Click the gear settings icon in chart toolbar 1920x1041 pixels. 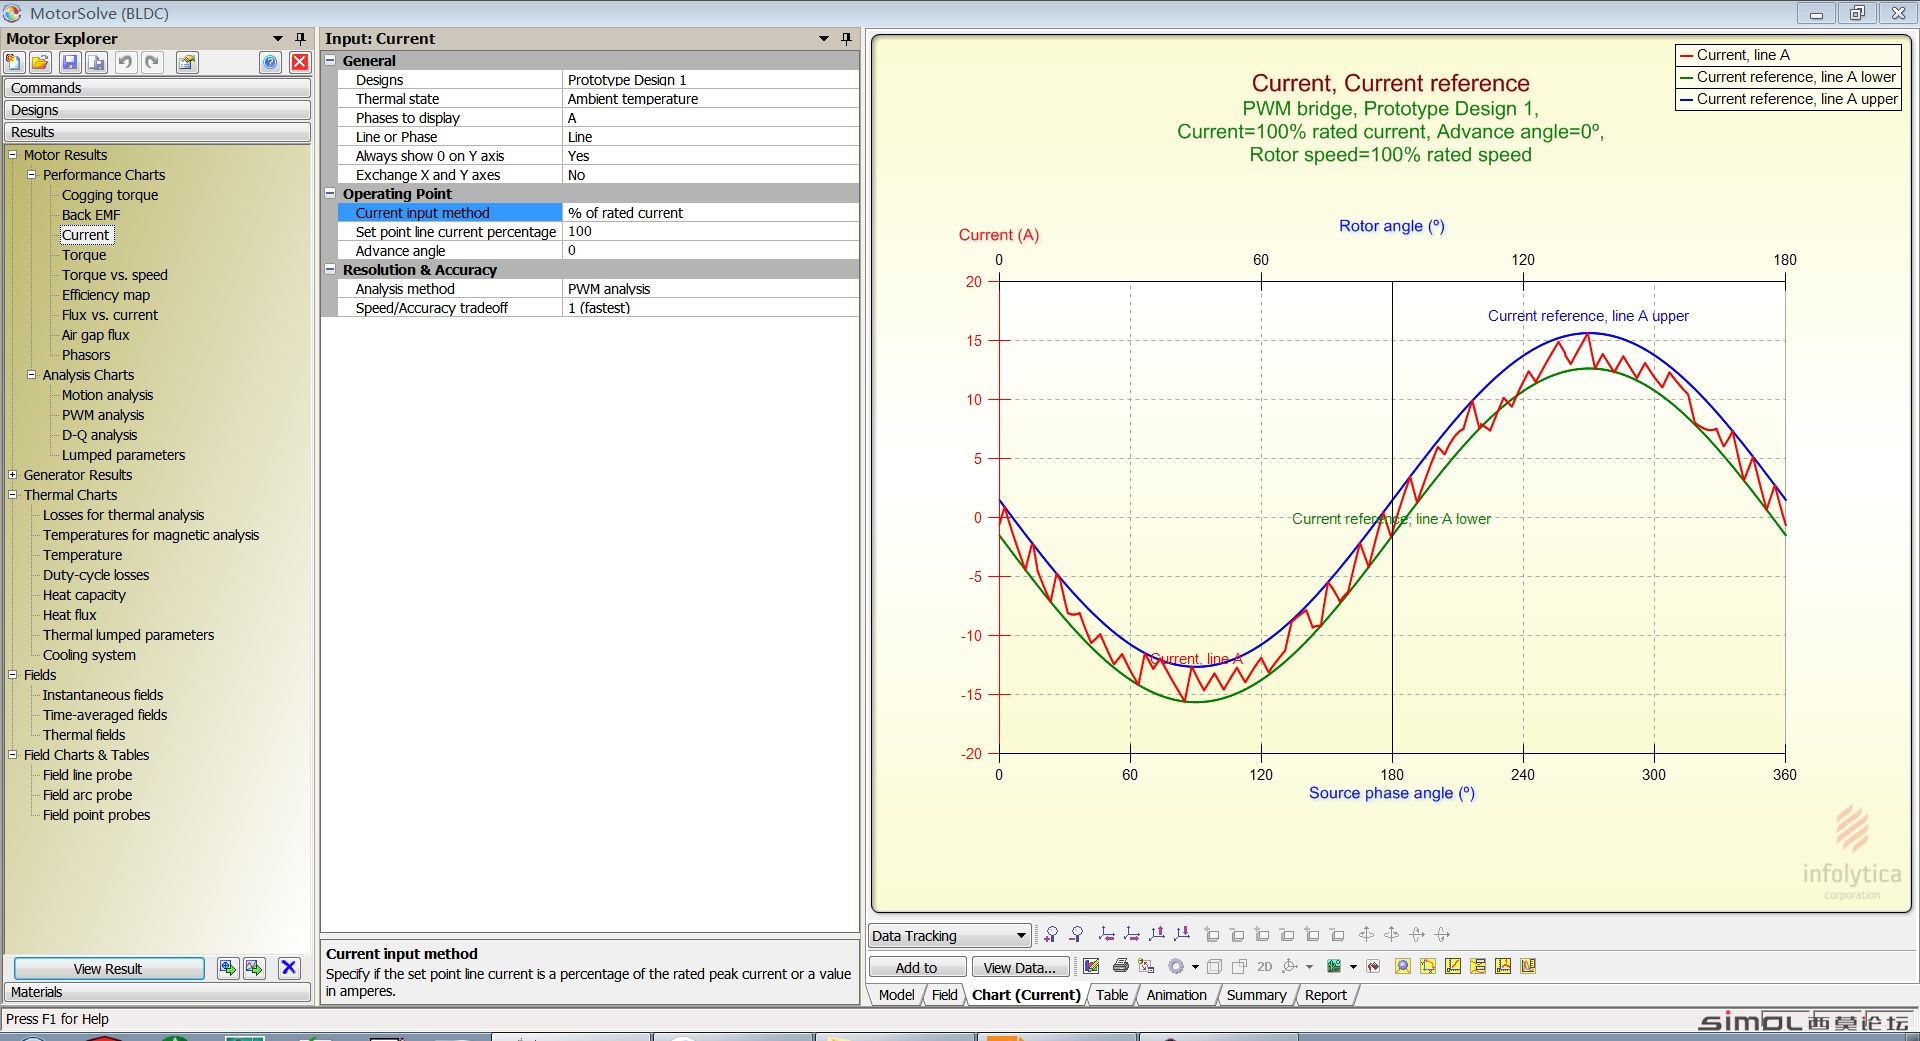[1176, 966]
